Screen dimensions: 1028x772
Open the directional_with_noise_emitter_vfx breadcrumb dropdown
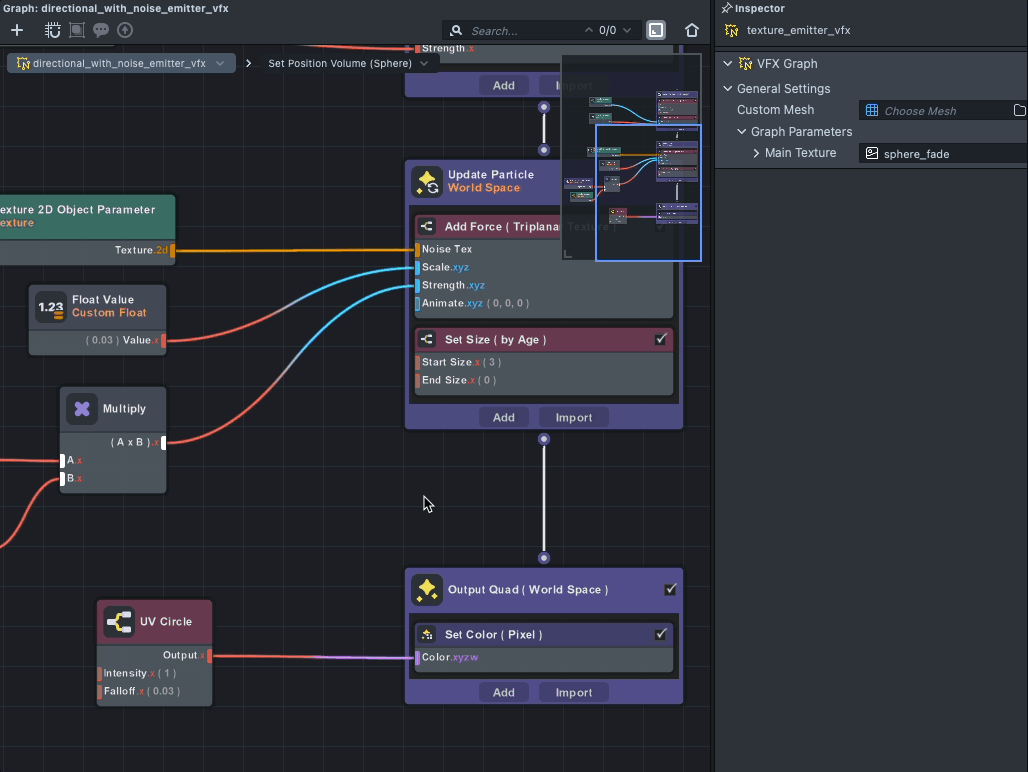point(220,63)
